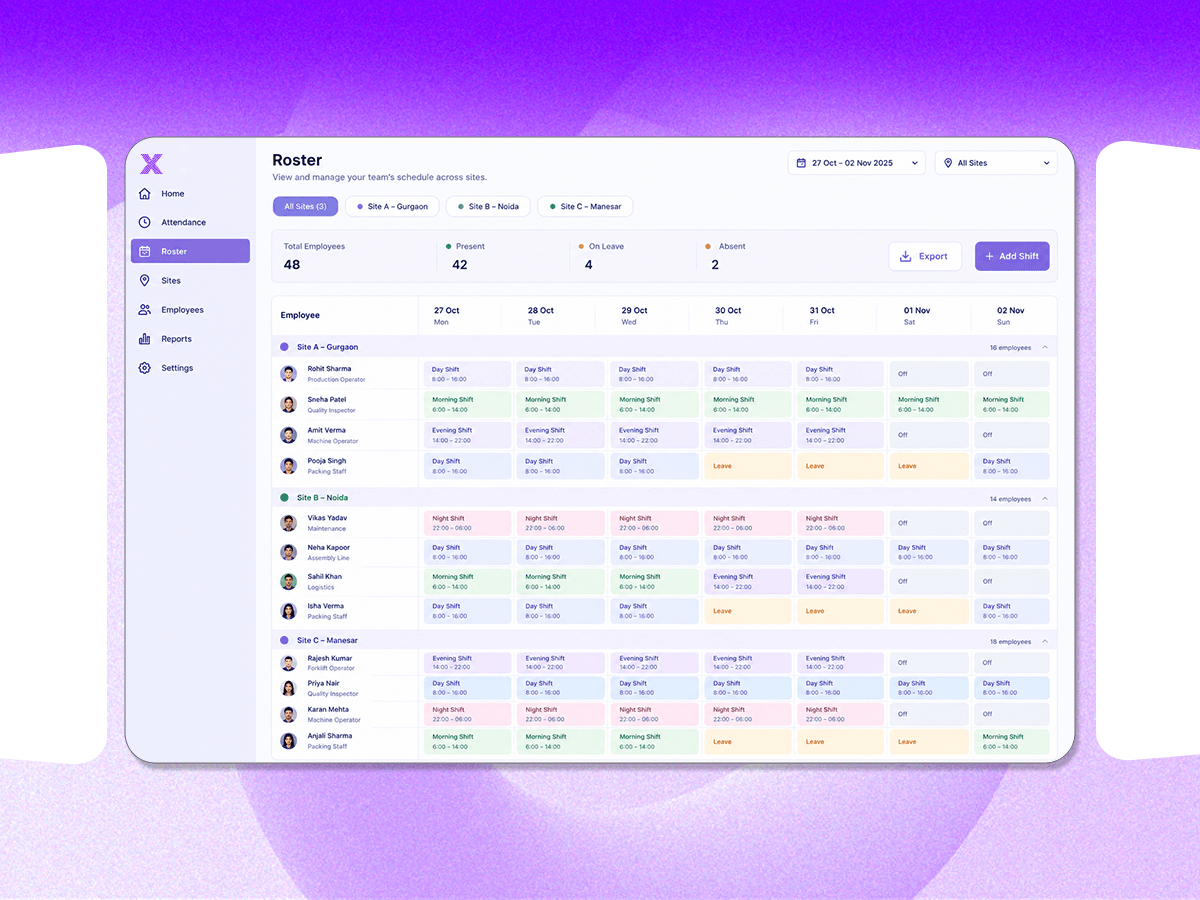Open the All Sites dropdown at top right
Viewport: 1200px width, 900px height.
pyautogui.click(x=996, y=163)
